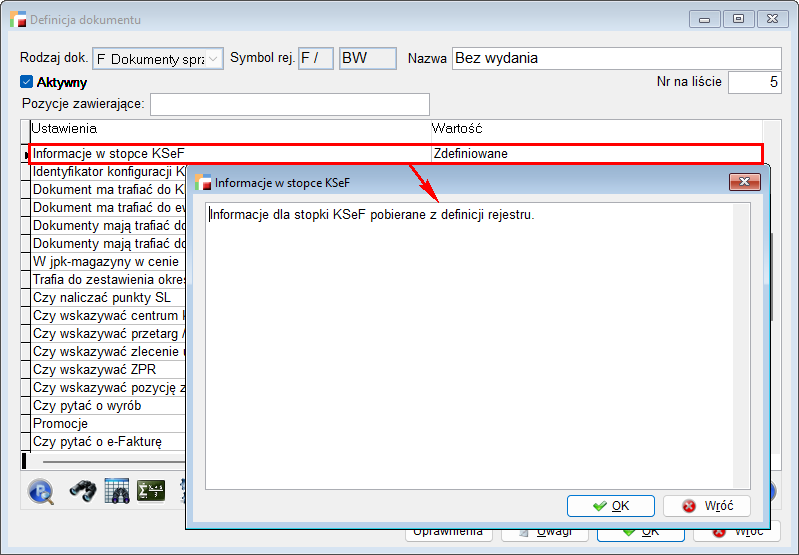Close the Informacje w stopce KSeF dialog
This screenshot has height=555, width=799.
click(744, 182)
